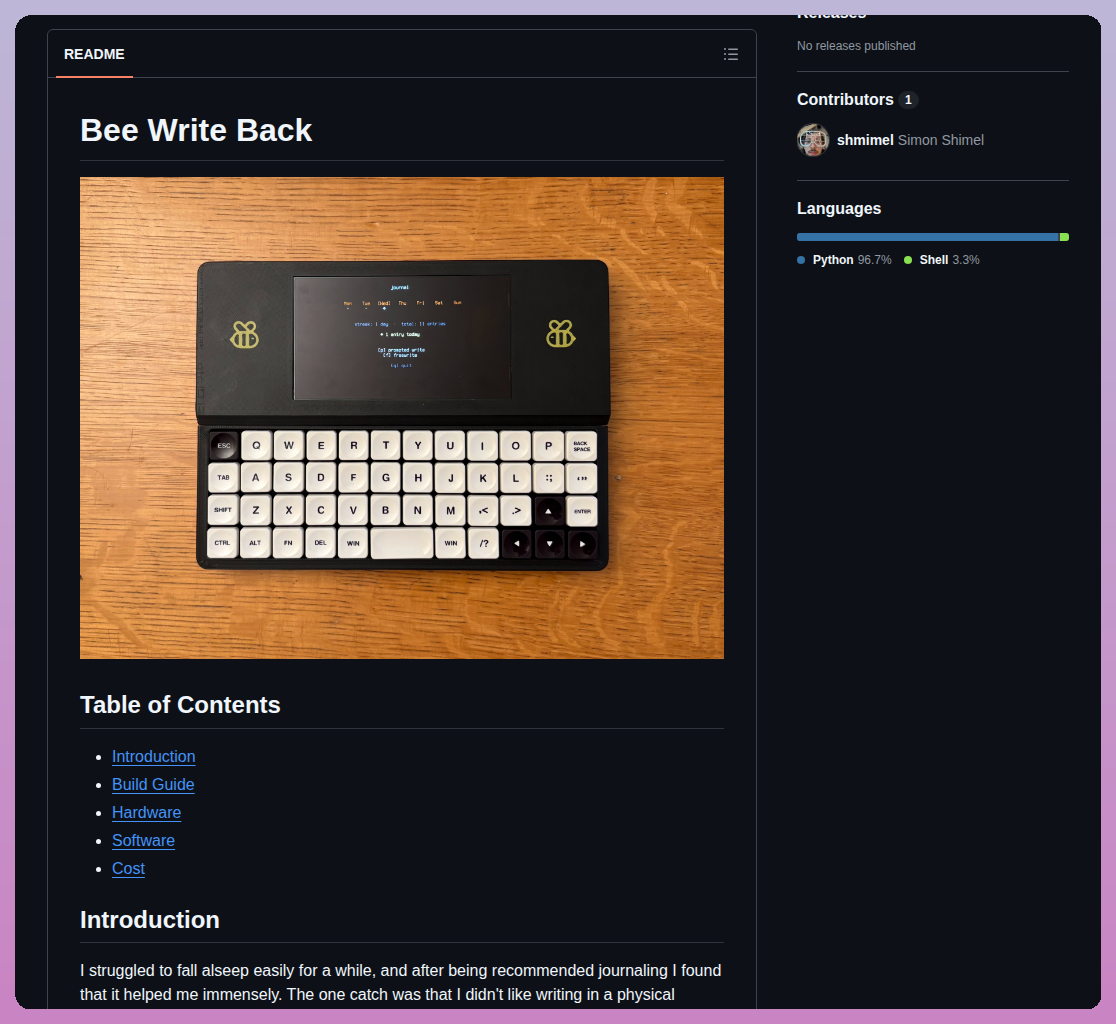Open the README outline icon
Image resolution: width=1116 pixels, height=1024 pixels.
click(x=730, y=54)
